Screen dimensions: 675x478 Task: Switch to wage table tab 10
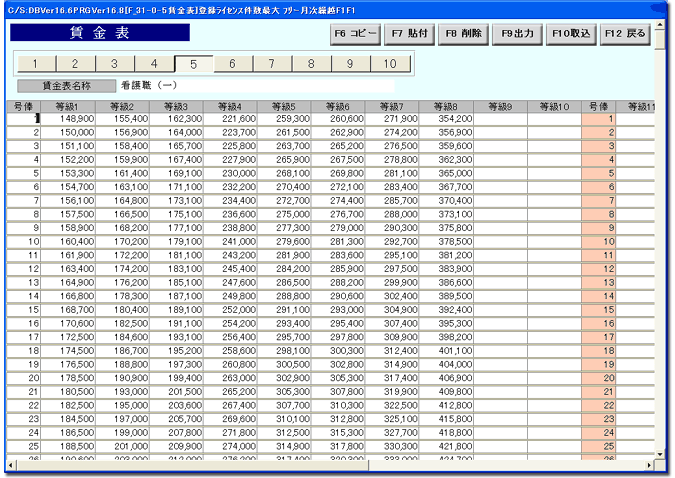click(390, 64)
